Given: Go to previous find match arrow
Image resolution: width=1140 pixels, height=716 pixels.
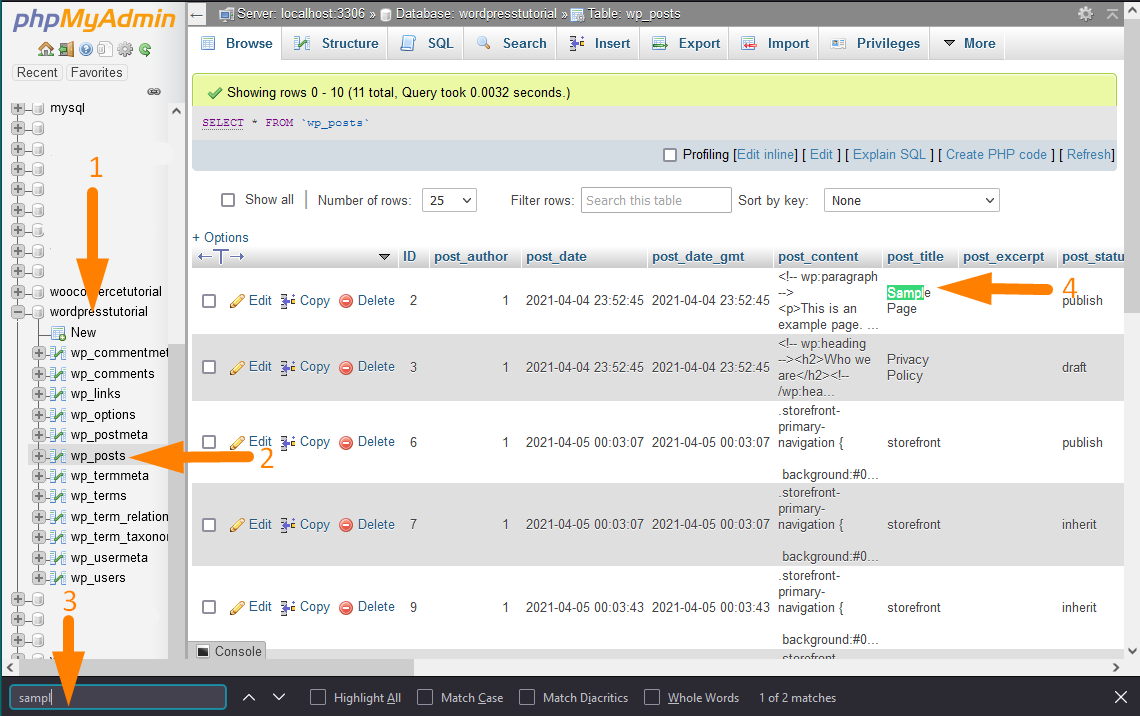Looking at the screenshot, I should 249,697.
